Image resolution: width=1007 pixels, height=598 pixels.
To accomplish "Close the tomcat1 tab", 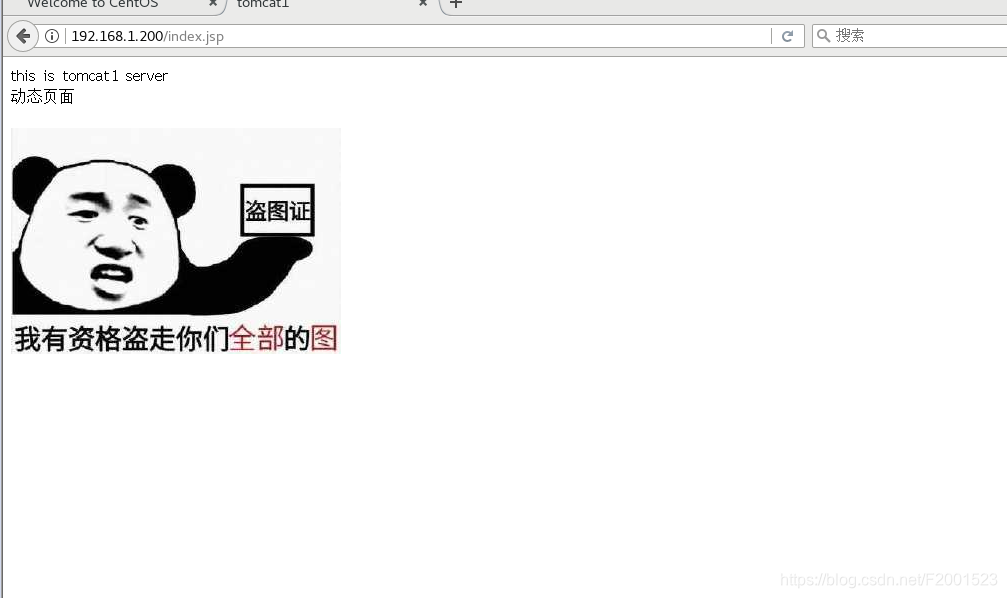I will coord(423,3).
